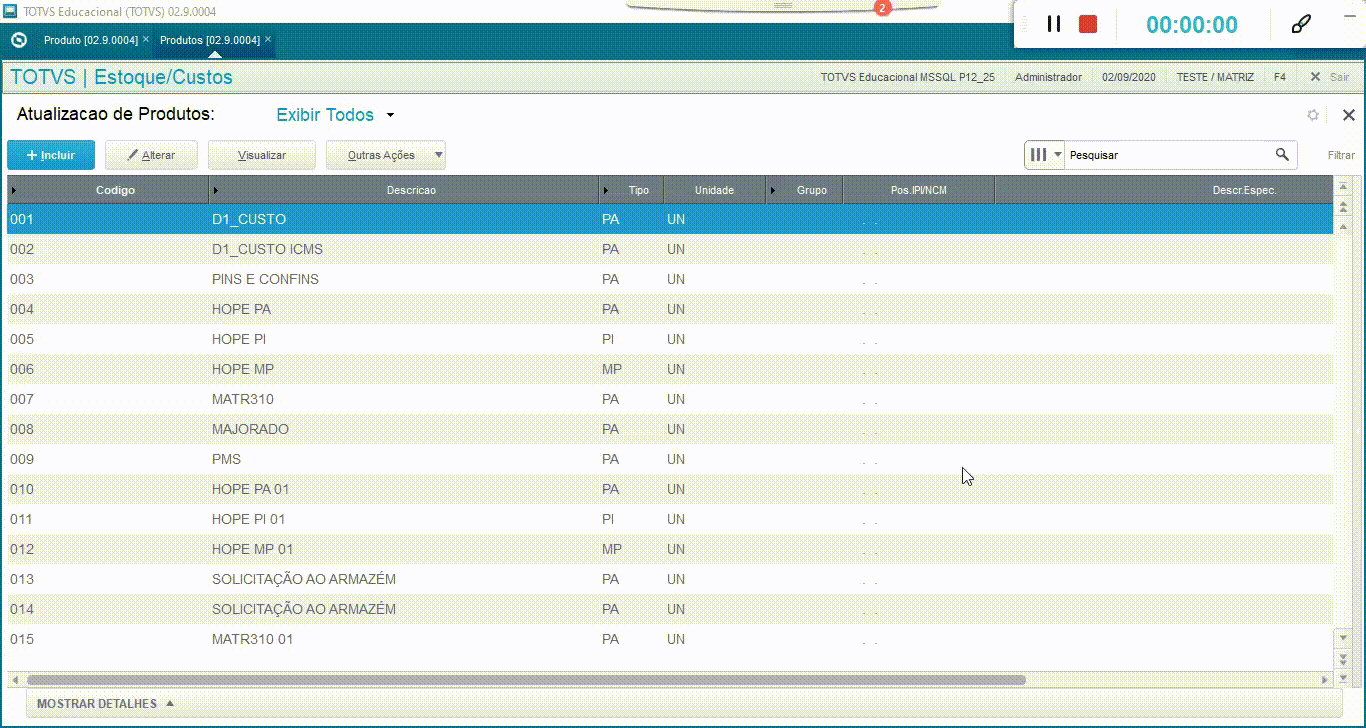
Task: Select row 009 PMS
Action: click(x=670, y=459)
